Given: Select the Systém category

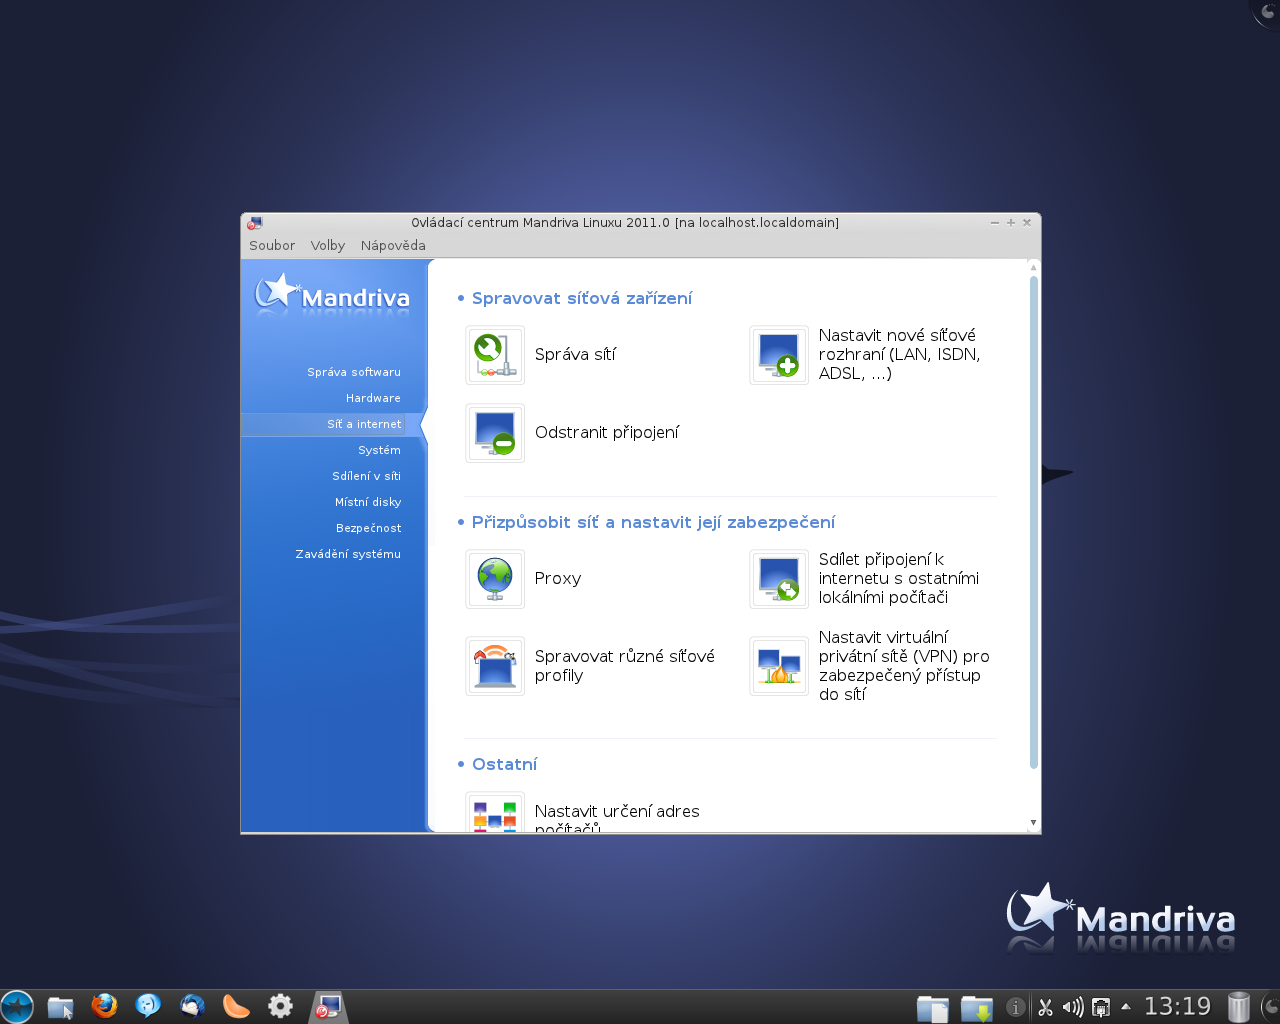Looking at the screenshot, I should [x=379, y=450].
